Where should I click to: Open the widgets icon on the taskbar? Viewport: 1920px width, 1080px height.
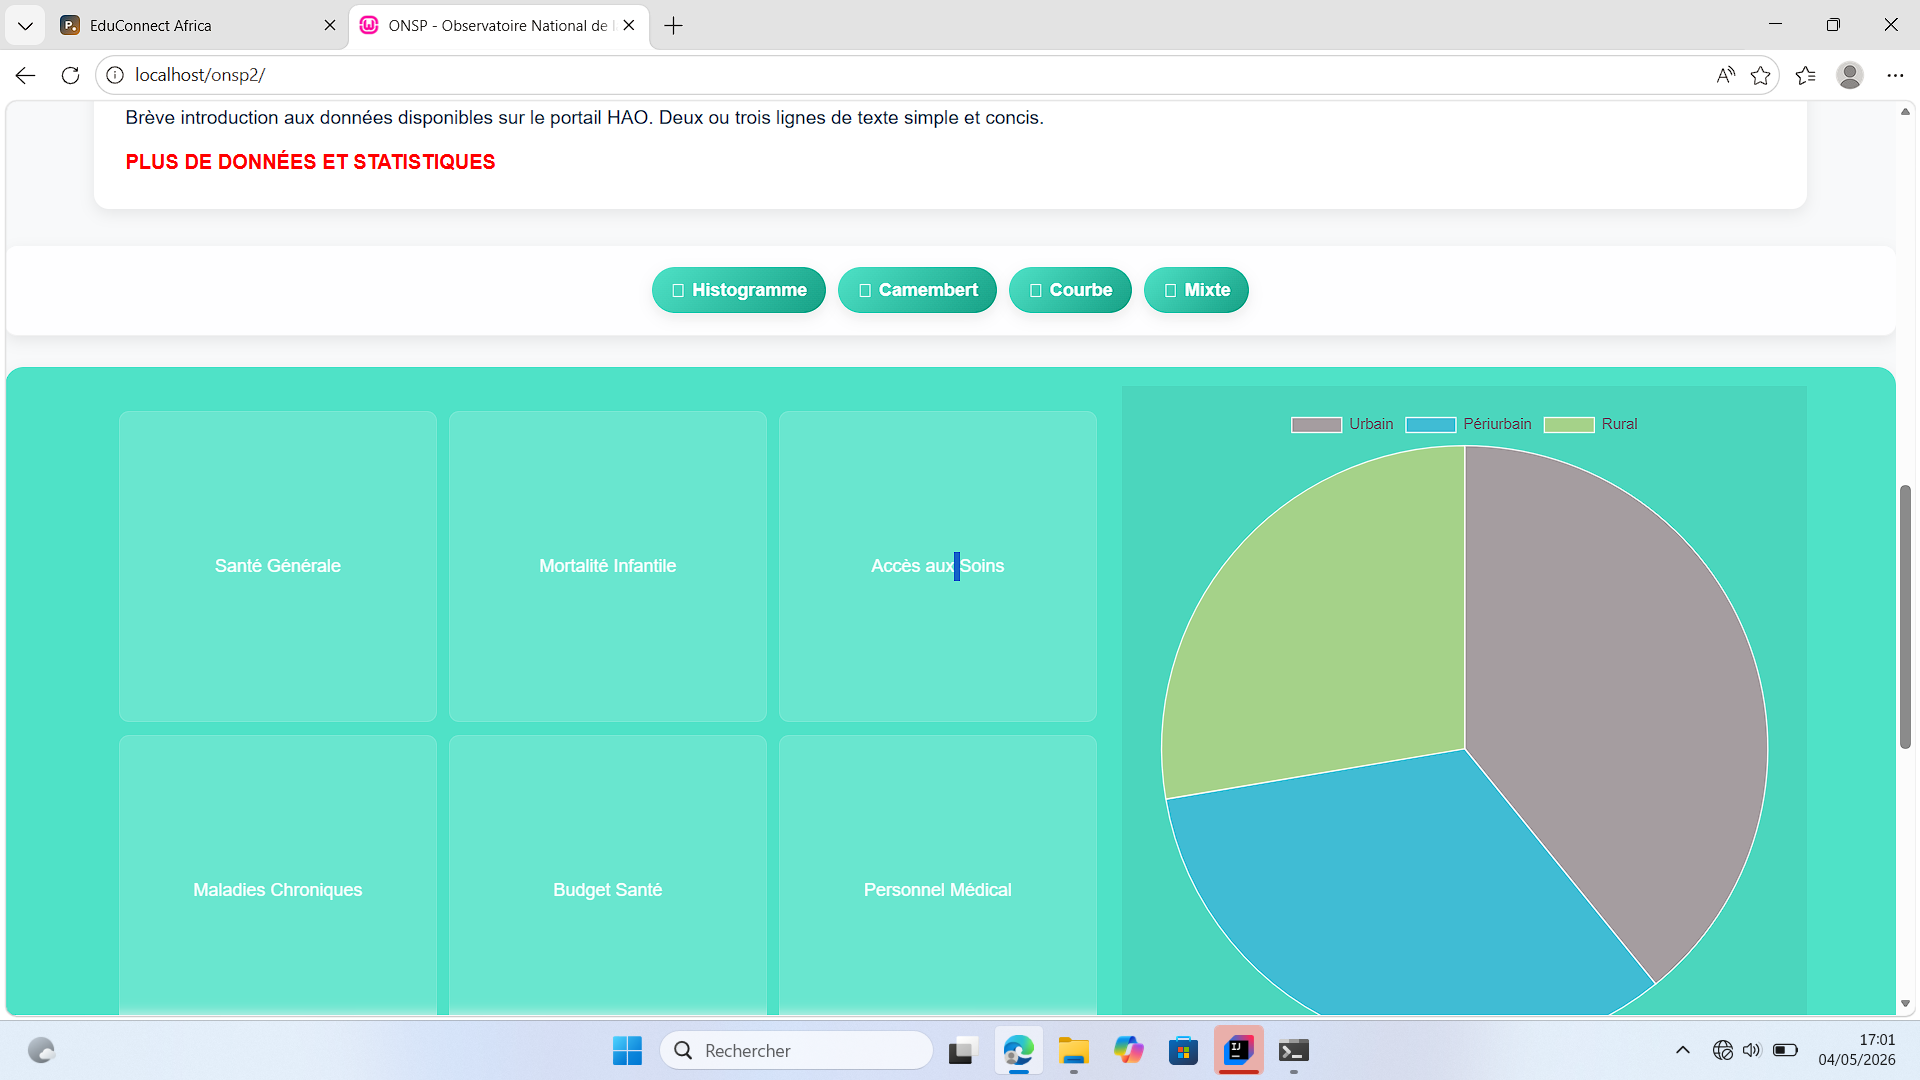pos(41,1051)
